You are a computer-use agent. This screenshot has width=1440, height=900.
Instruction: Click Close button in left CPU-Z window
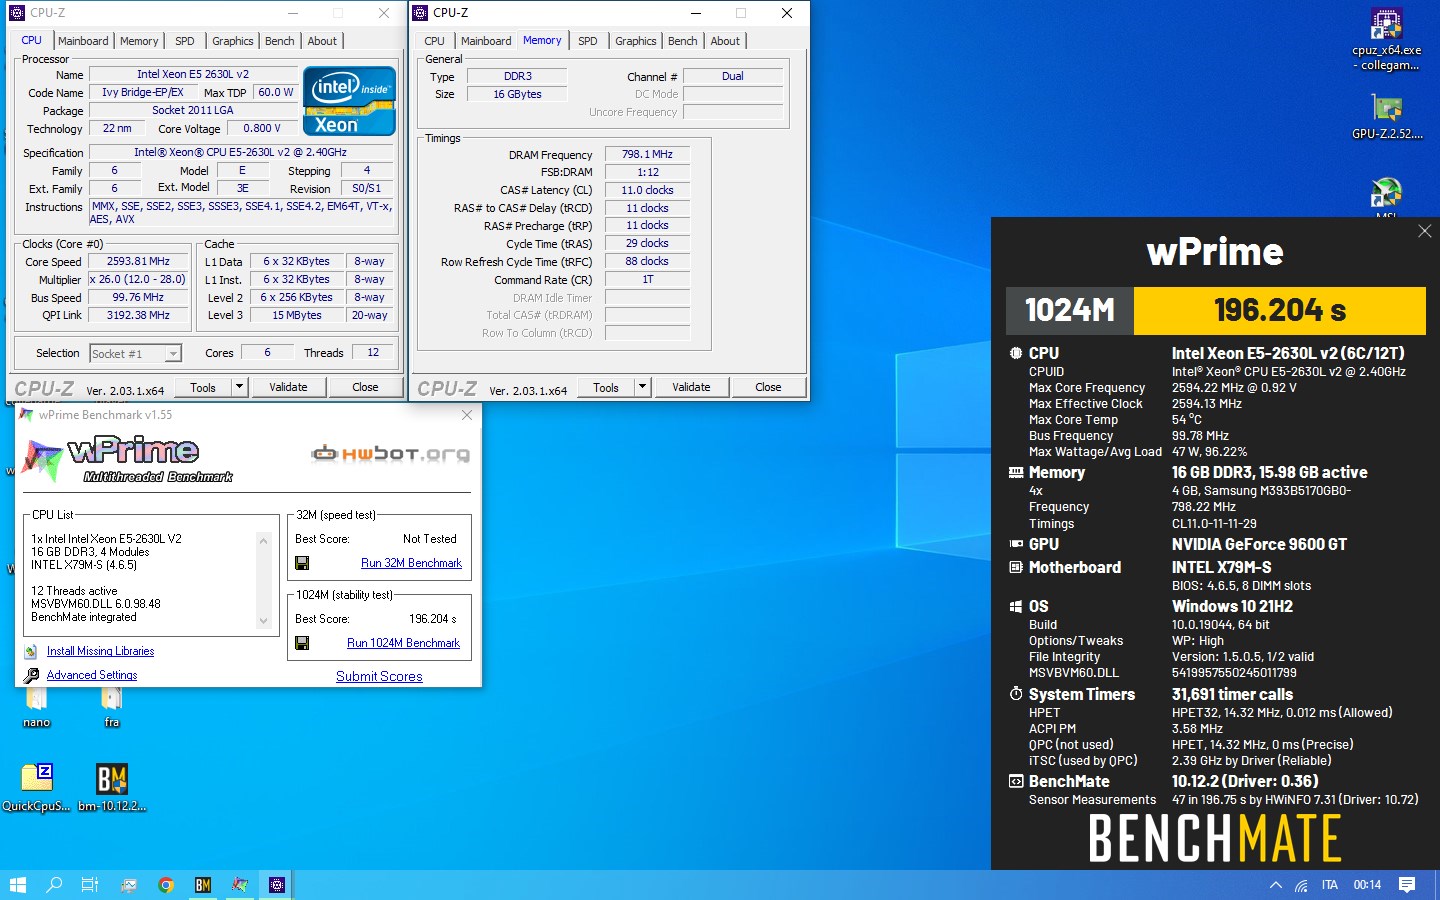(365, 387)
